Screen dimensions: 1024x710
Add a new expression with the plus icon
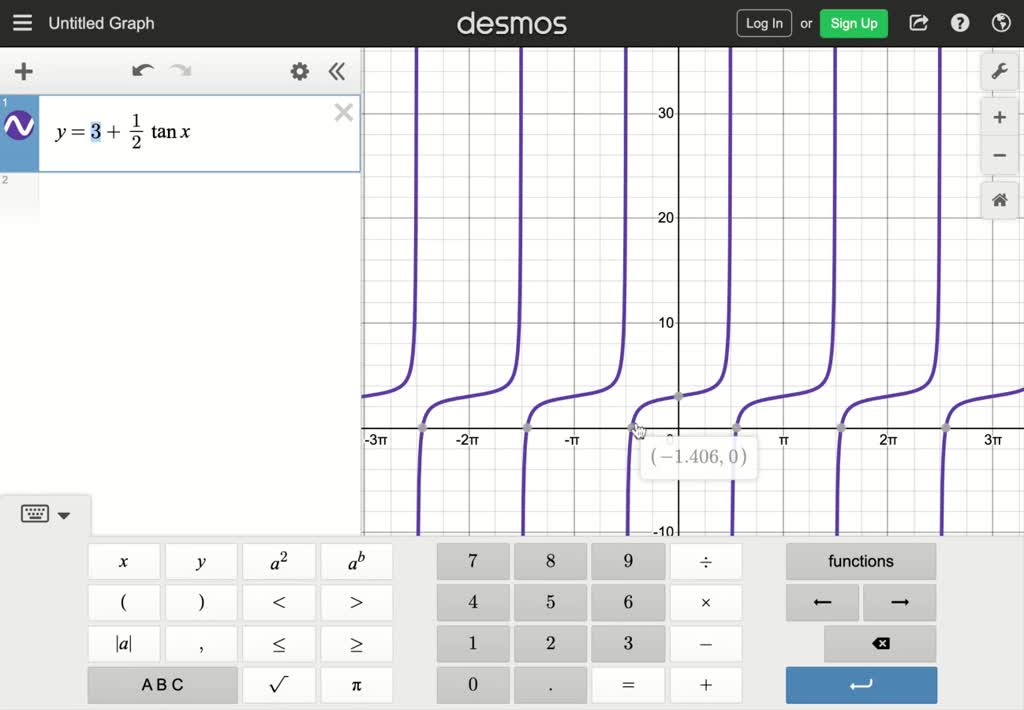point(22,71)
